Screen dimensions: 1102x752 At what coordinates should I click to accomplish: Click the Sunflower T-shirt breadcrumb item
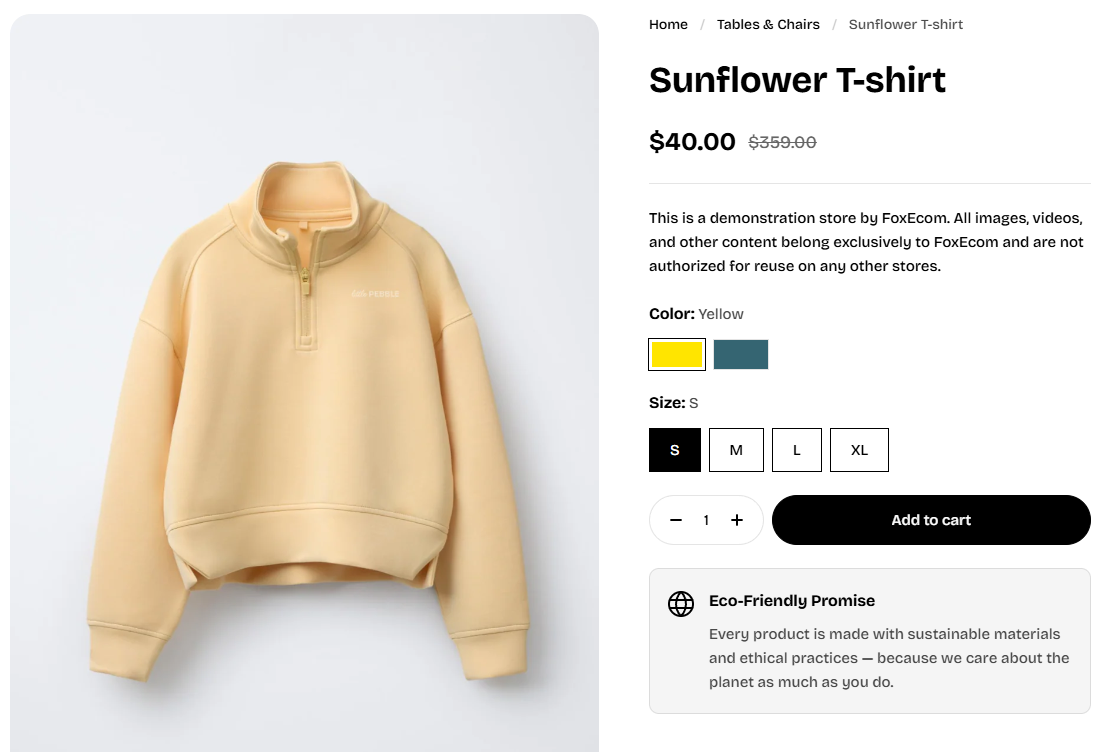[x=906, y=24]
